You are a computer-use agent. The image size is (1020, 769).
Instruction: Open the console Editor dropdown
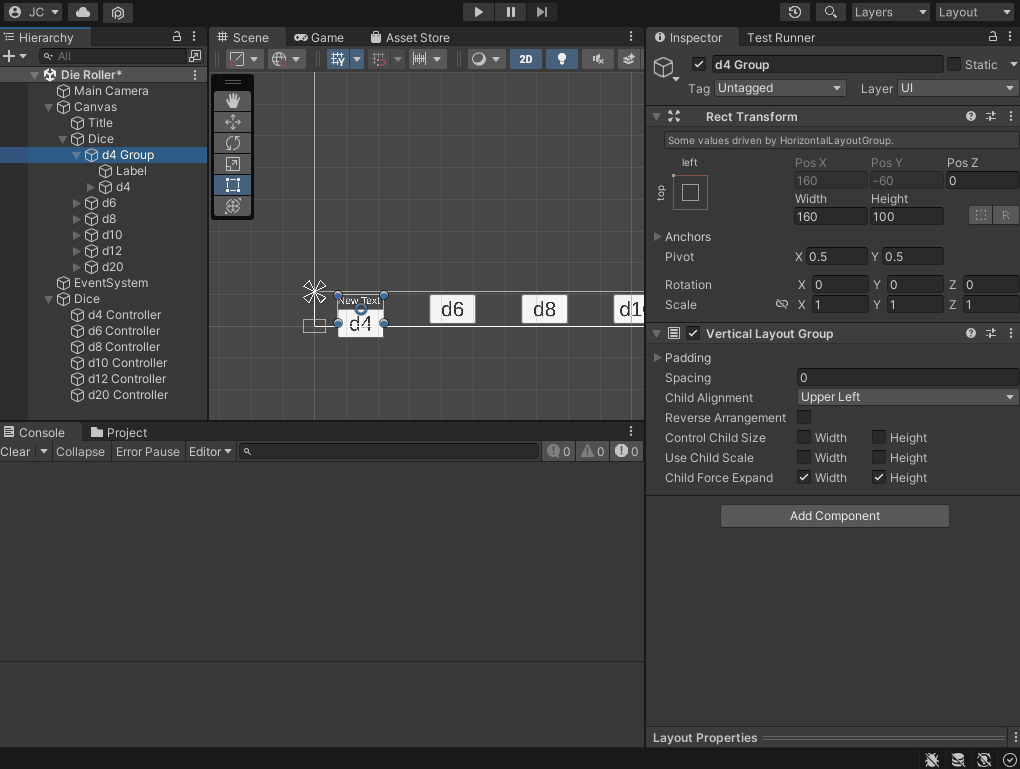[210, 452]
